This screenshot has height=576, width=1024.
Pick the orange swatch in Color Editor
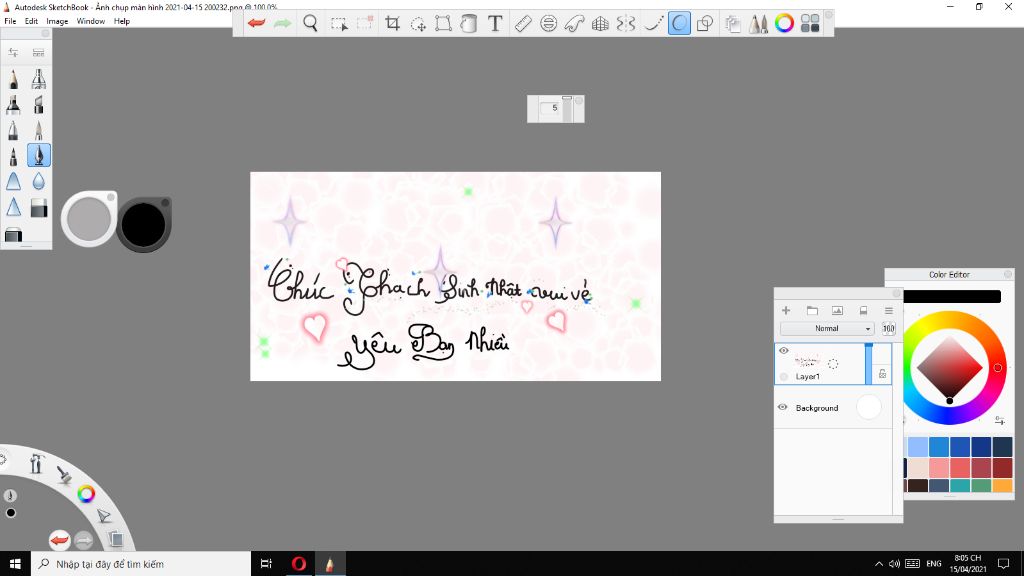(1002, 485)
